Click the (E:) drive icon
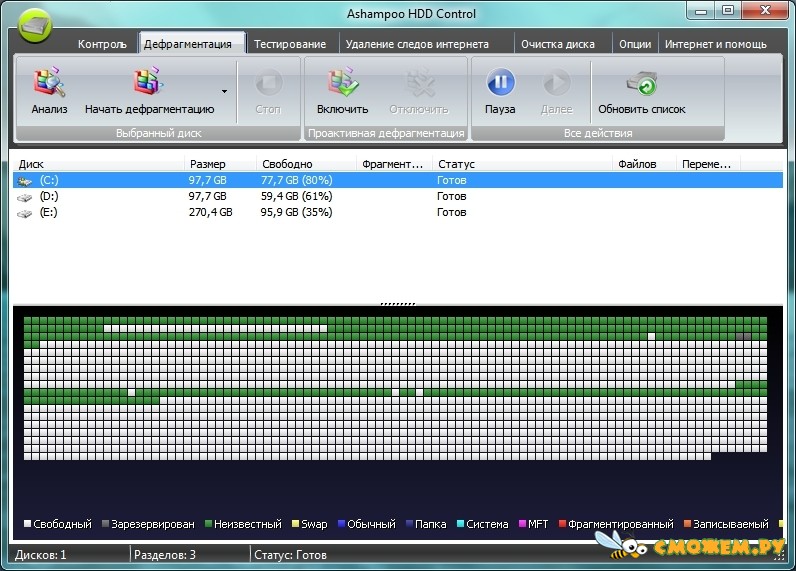 click(24, 214)
